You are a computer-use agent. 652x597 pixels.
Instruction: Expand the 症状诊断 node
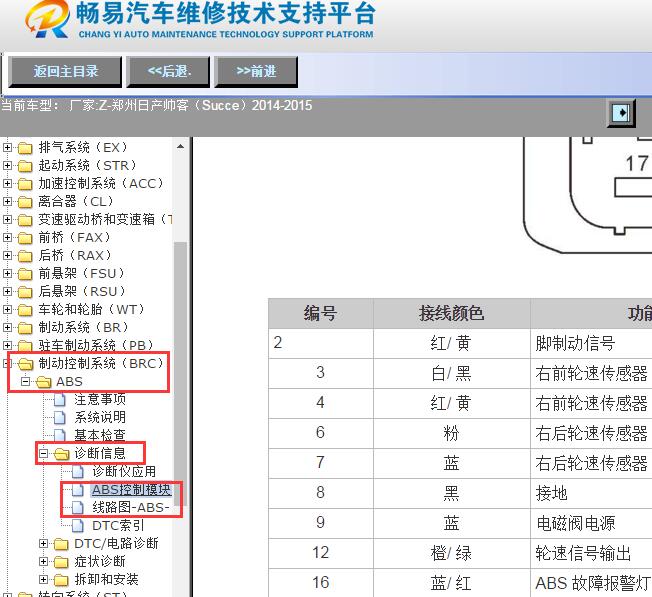43,561
